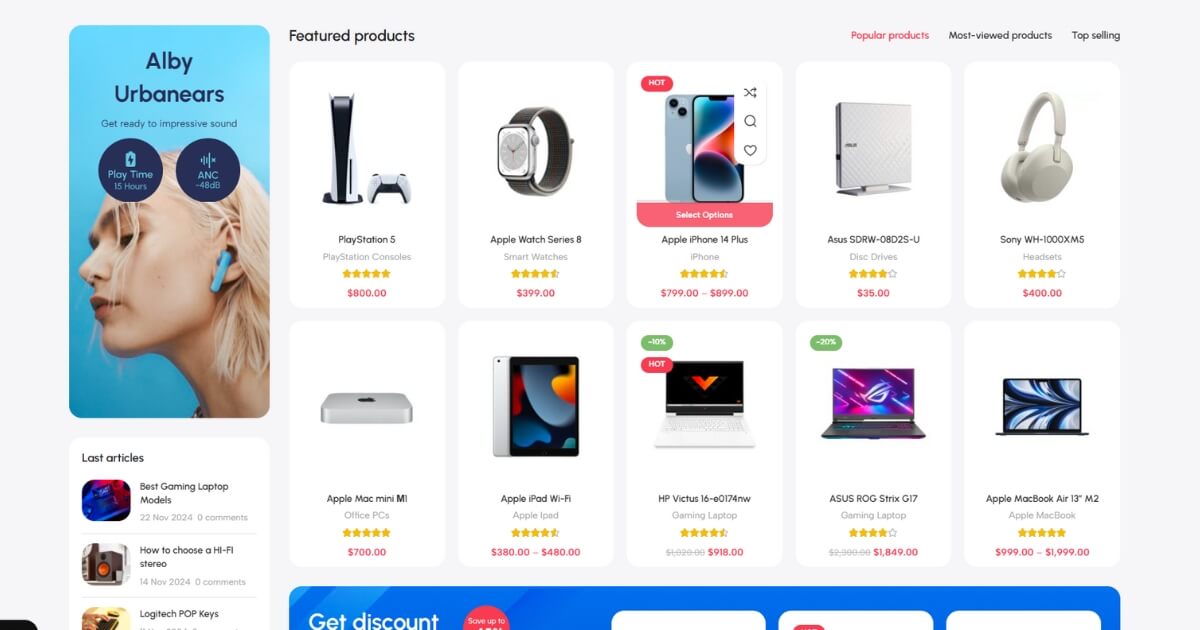Open the Gaming Laptop category under ASUS ROG
Screen dimensions: 1200x630
click(x=873, y=516)
